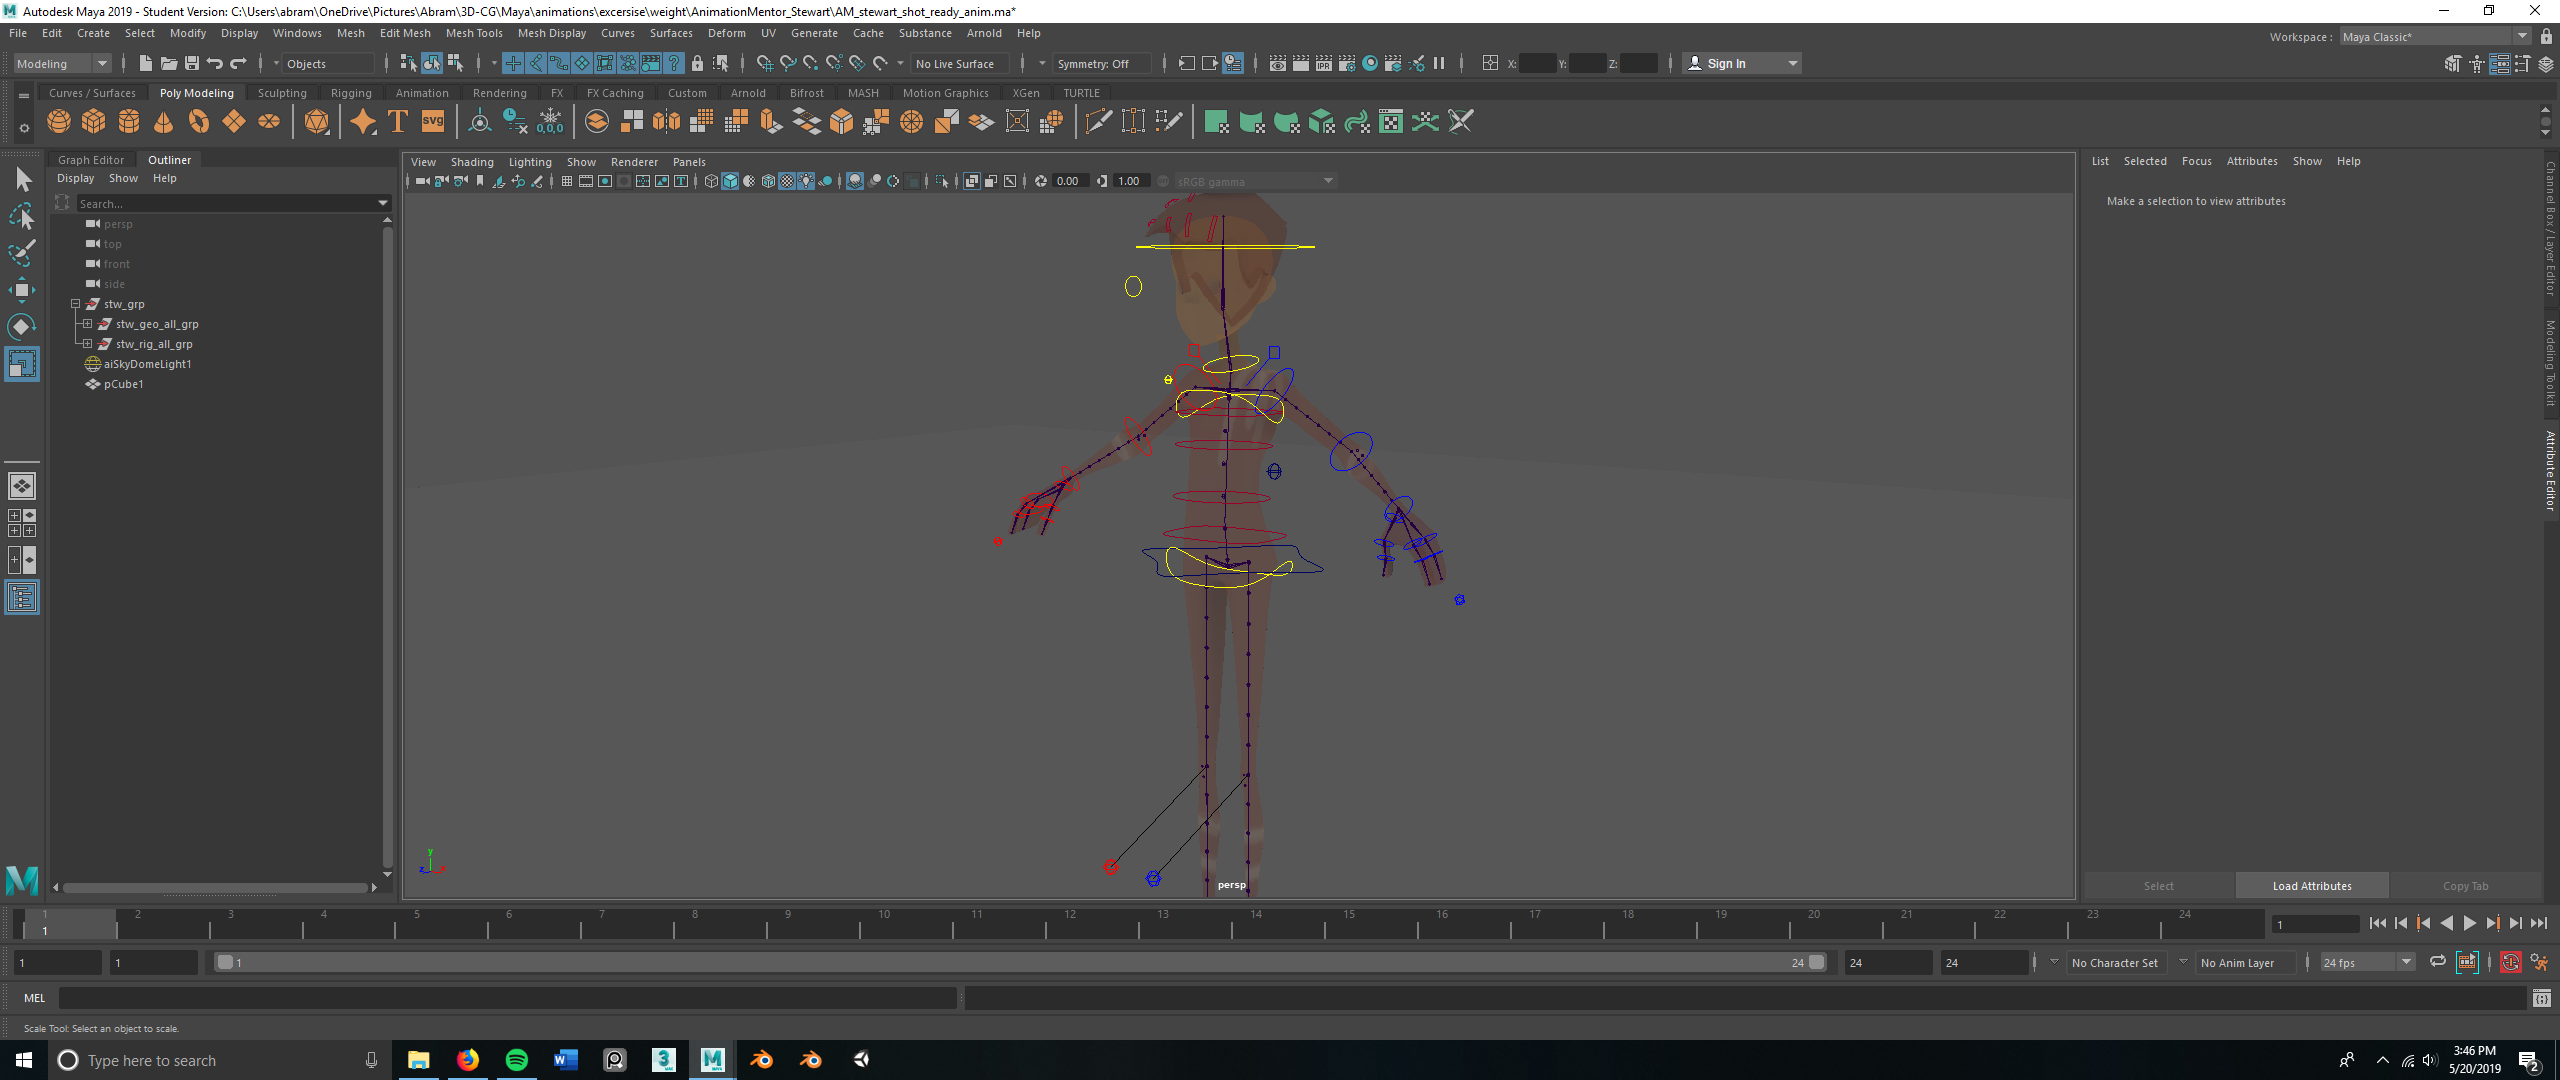Click the Sign In button

click(1726, 64)
